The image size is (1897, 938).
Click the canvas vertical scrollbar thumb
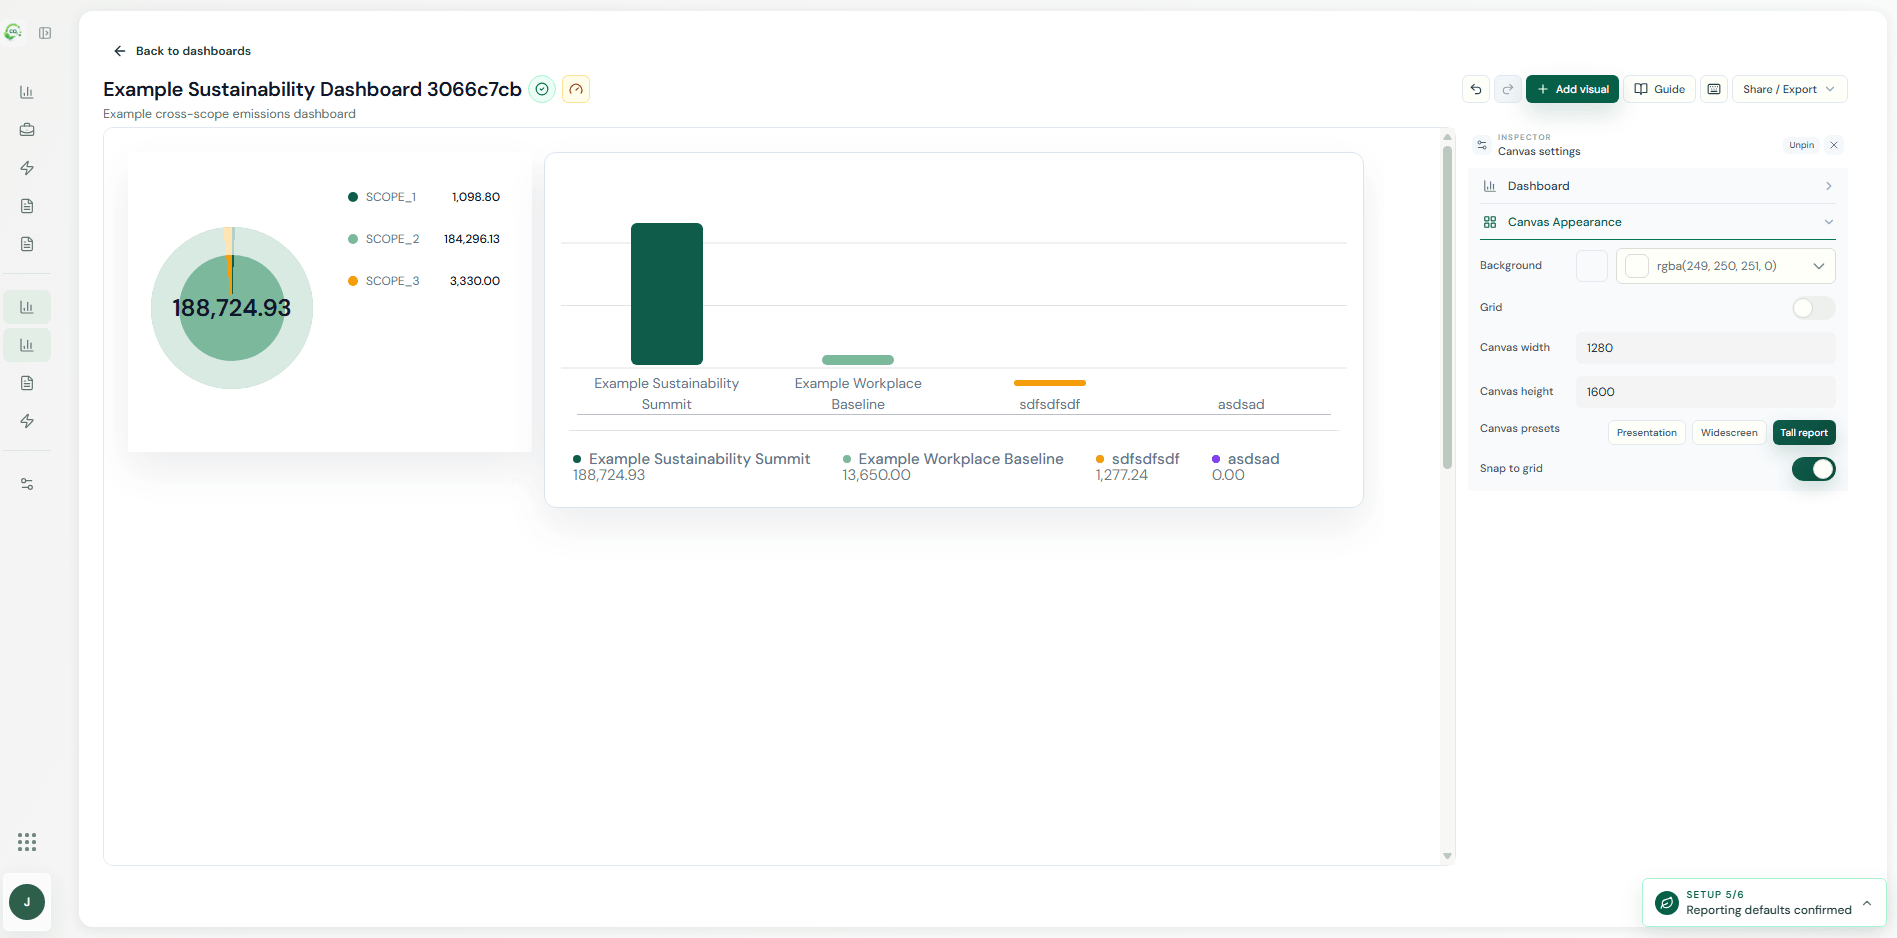pyautogui.click(x=1447, y=307)
